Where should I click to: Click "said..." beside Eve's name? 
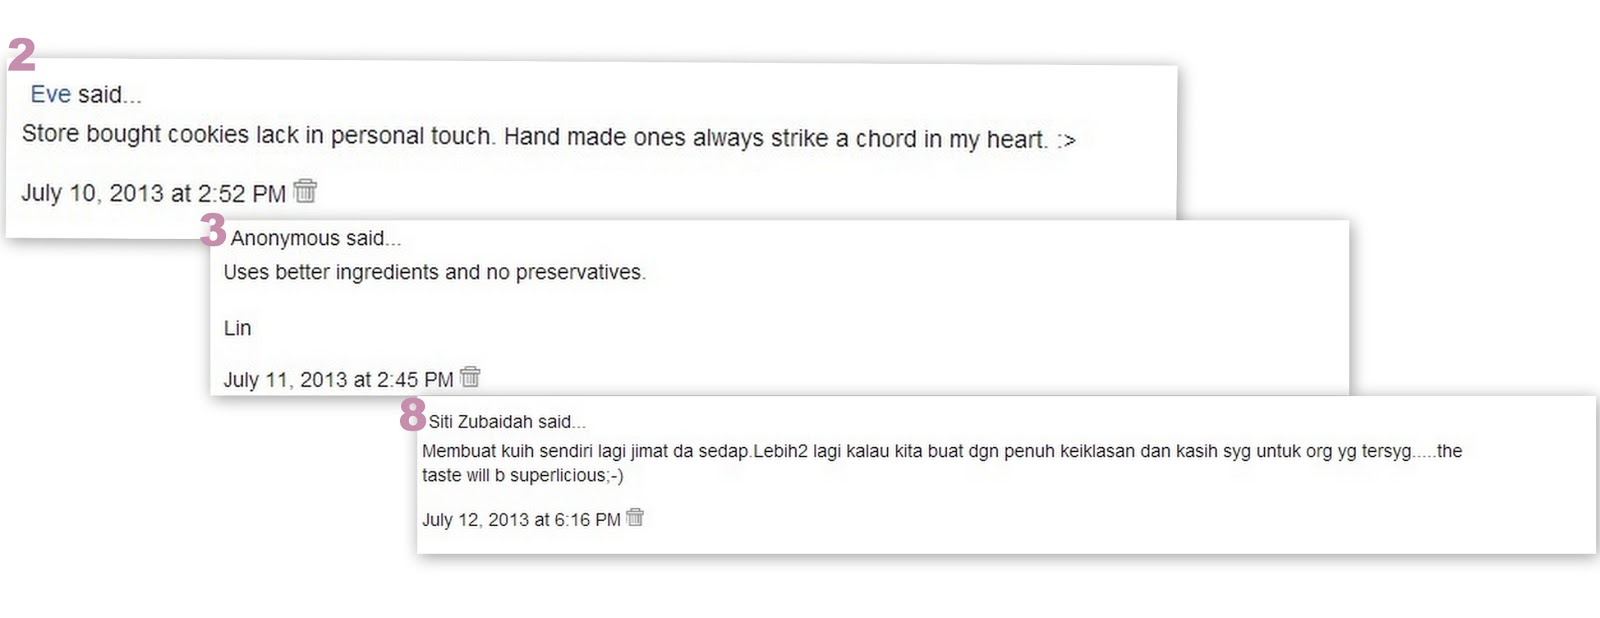click(110, 95)
